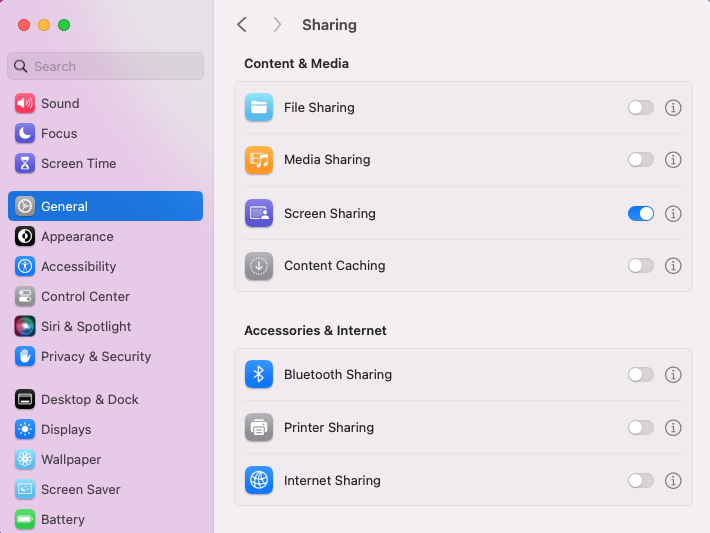Screen dimensions: 710x533
Task: Click the magnifying glass search icon
Action: (x=20, y=66)
